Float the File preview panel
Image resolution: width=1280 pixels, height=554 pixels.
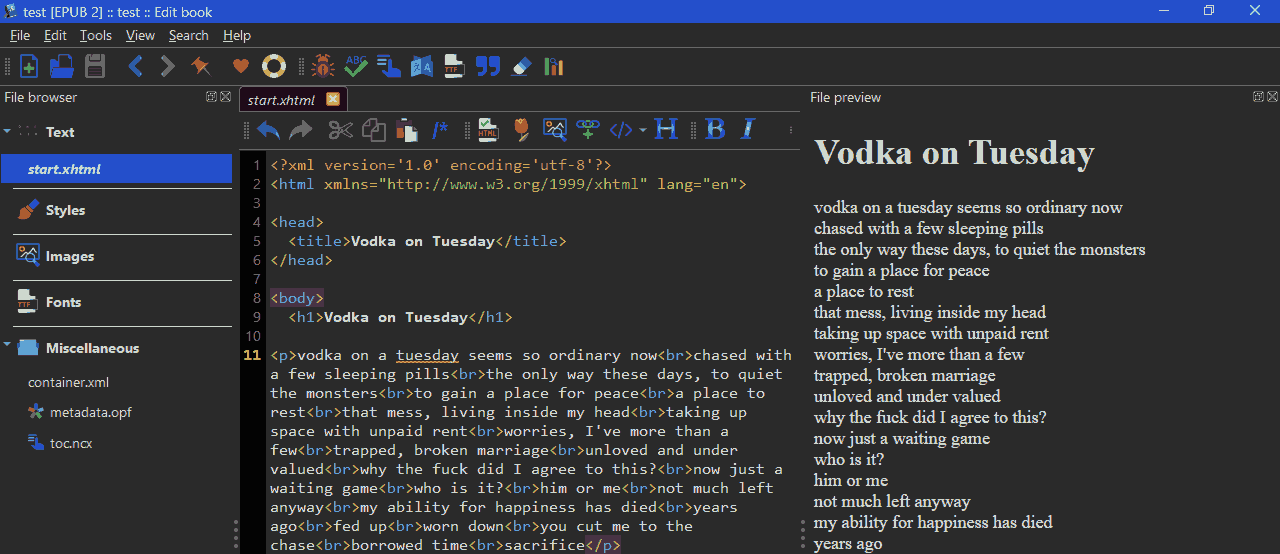click(1258, 97)
